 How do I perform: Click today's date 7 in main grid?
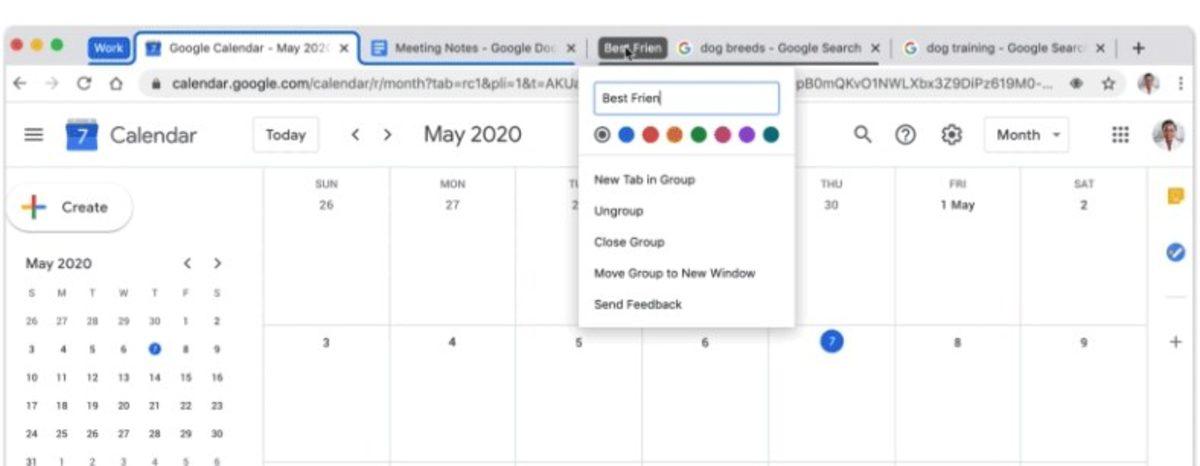tap(831, 342)
